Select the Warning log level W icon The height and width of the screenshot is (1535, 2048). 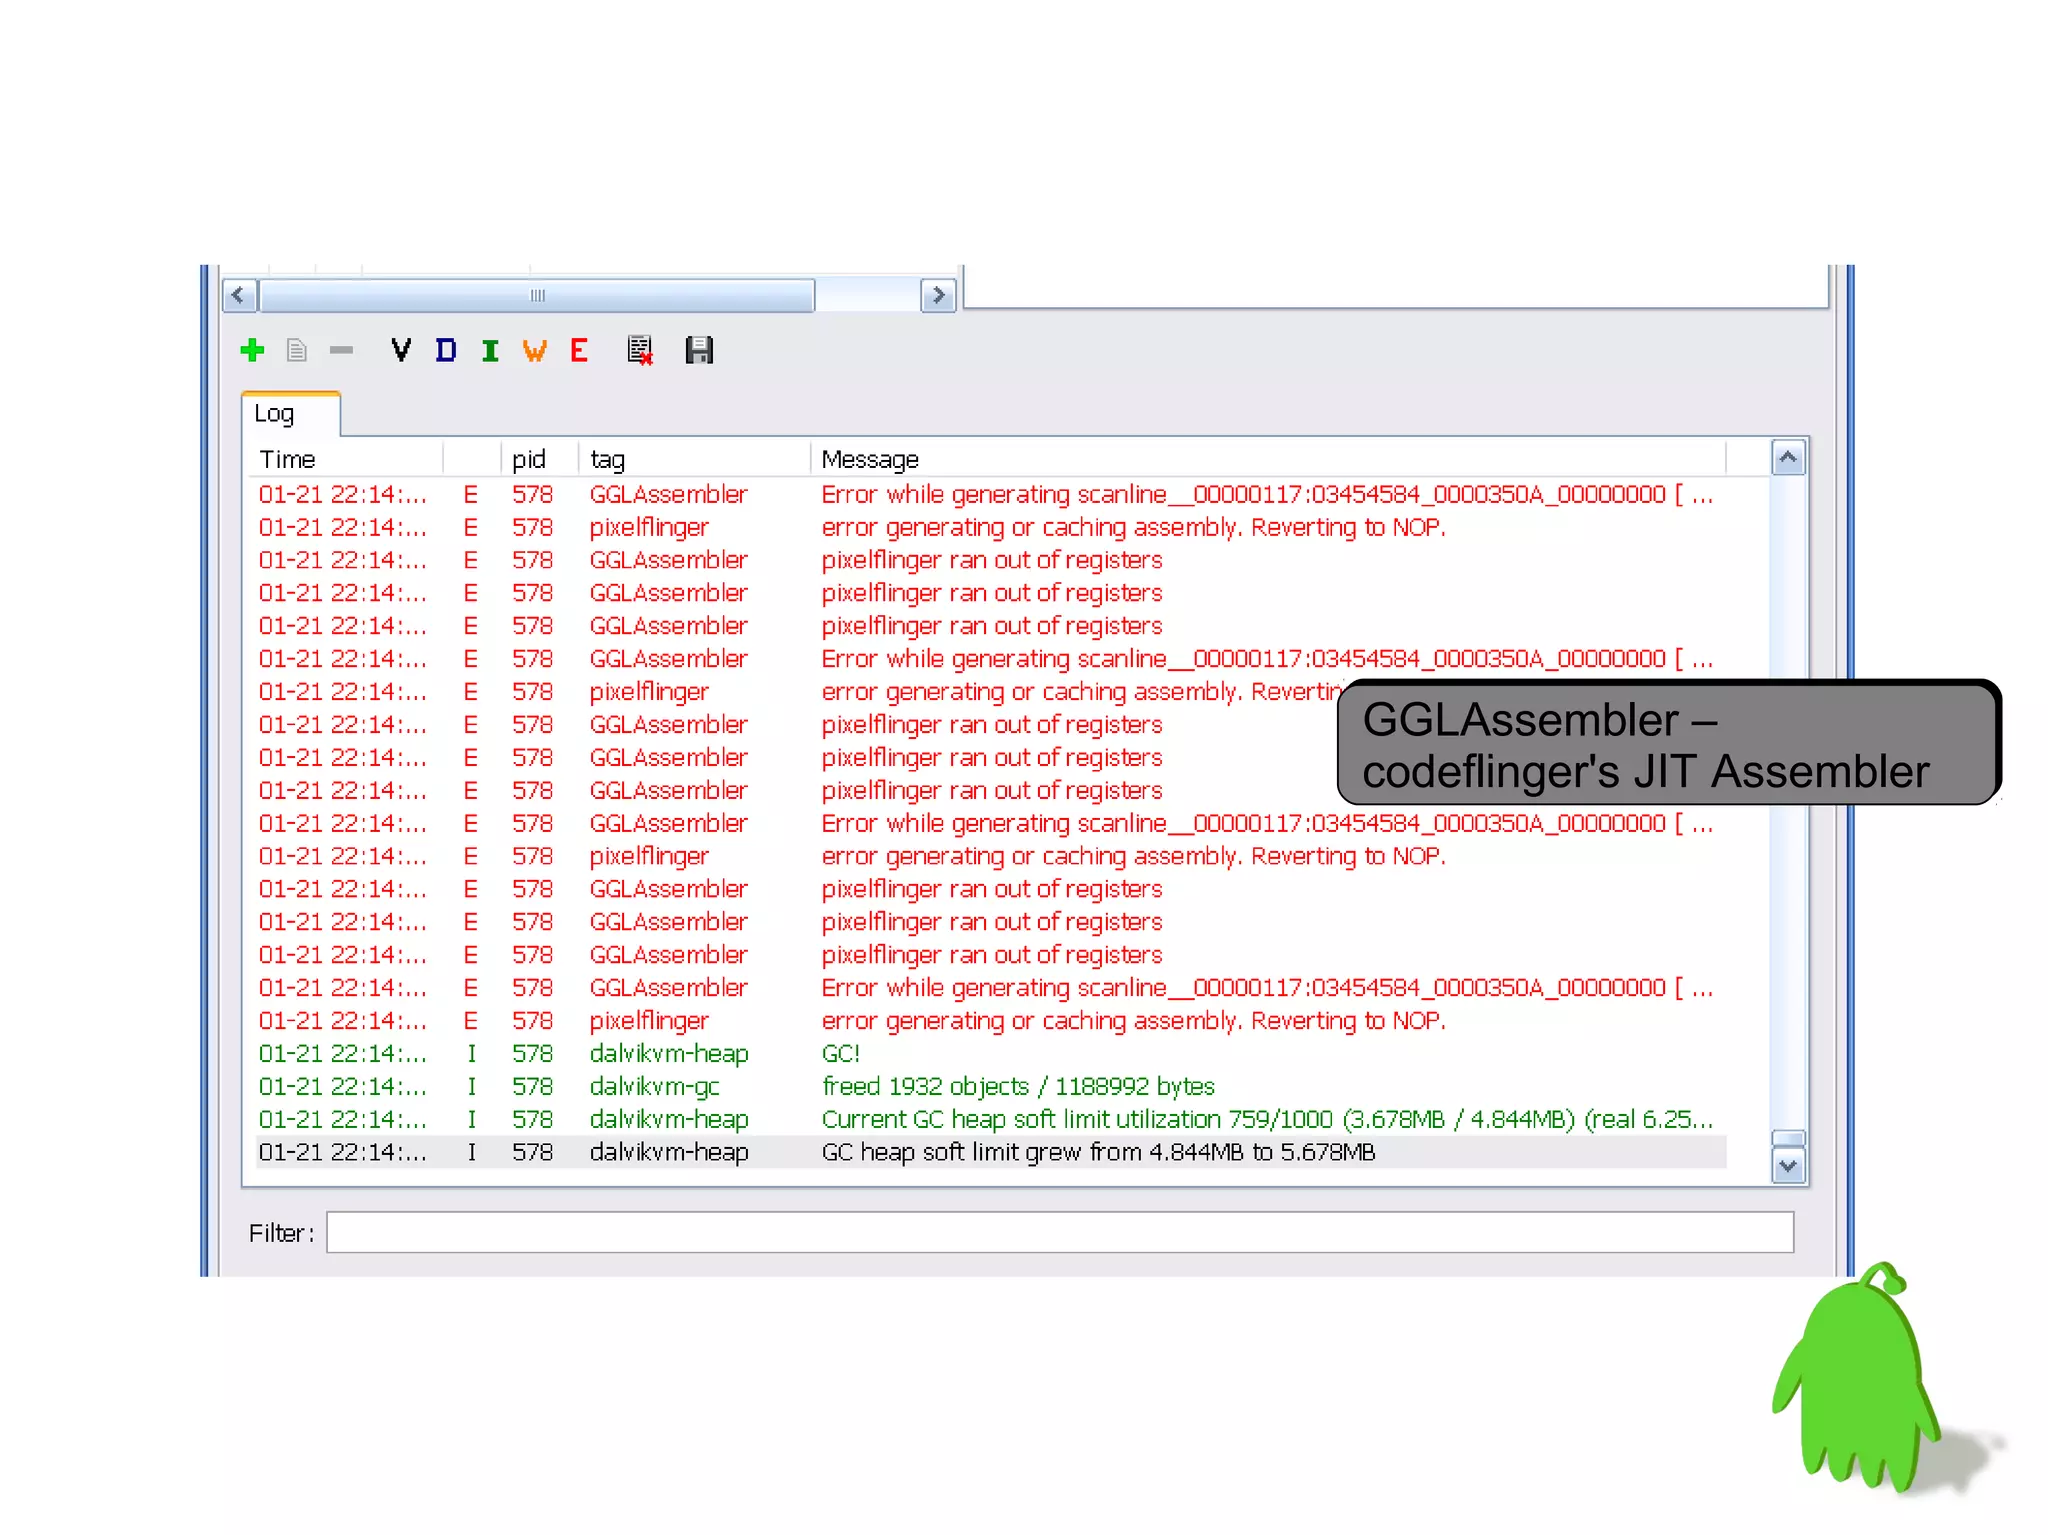point(535,350)
